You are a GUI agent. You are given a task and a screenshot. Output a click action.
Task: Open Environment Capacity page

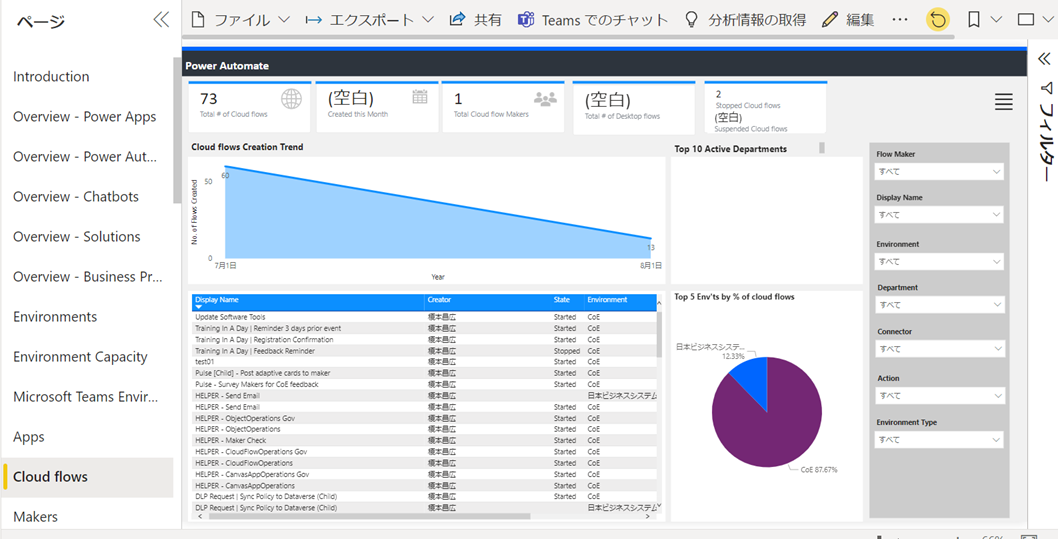[x=80, y=357]
